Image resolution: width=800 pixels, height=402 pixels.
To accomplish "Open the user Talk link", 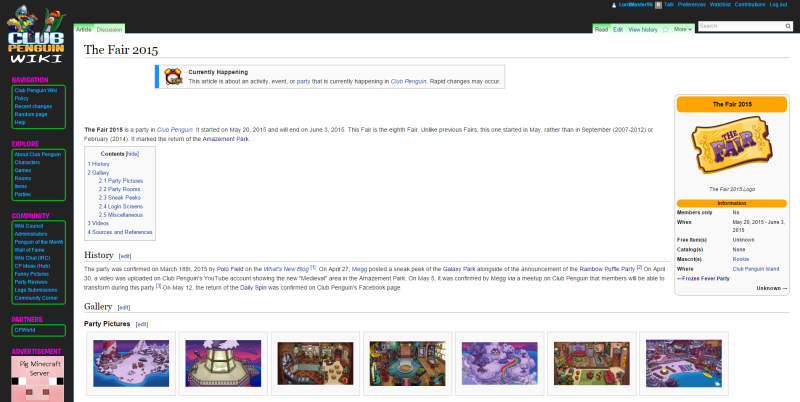I will click(x=669, y=5).
